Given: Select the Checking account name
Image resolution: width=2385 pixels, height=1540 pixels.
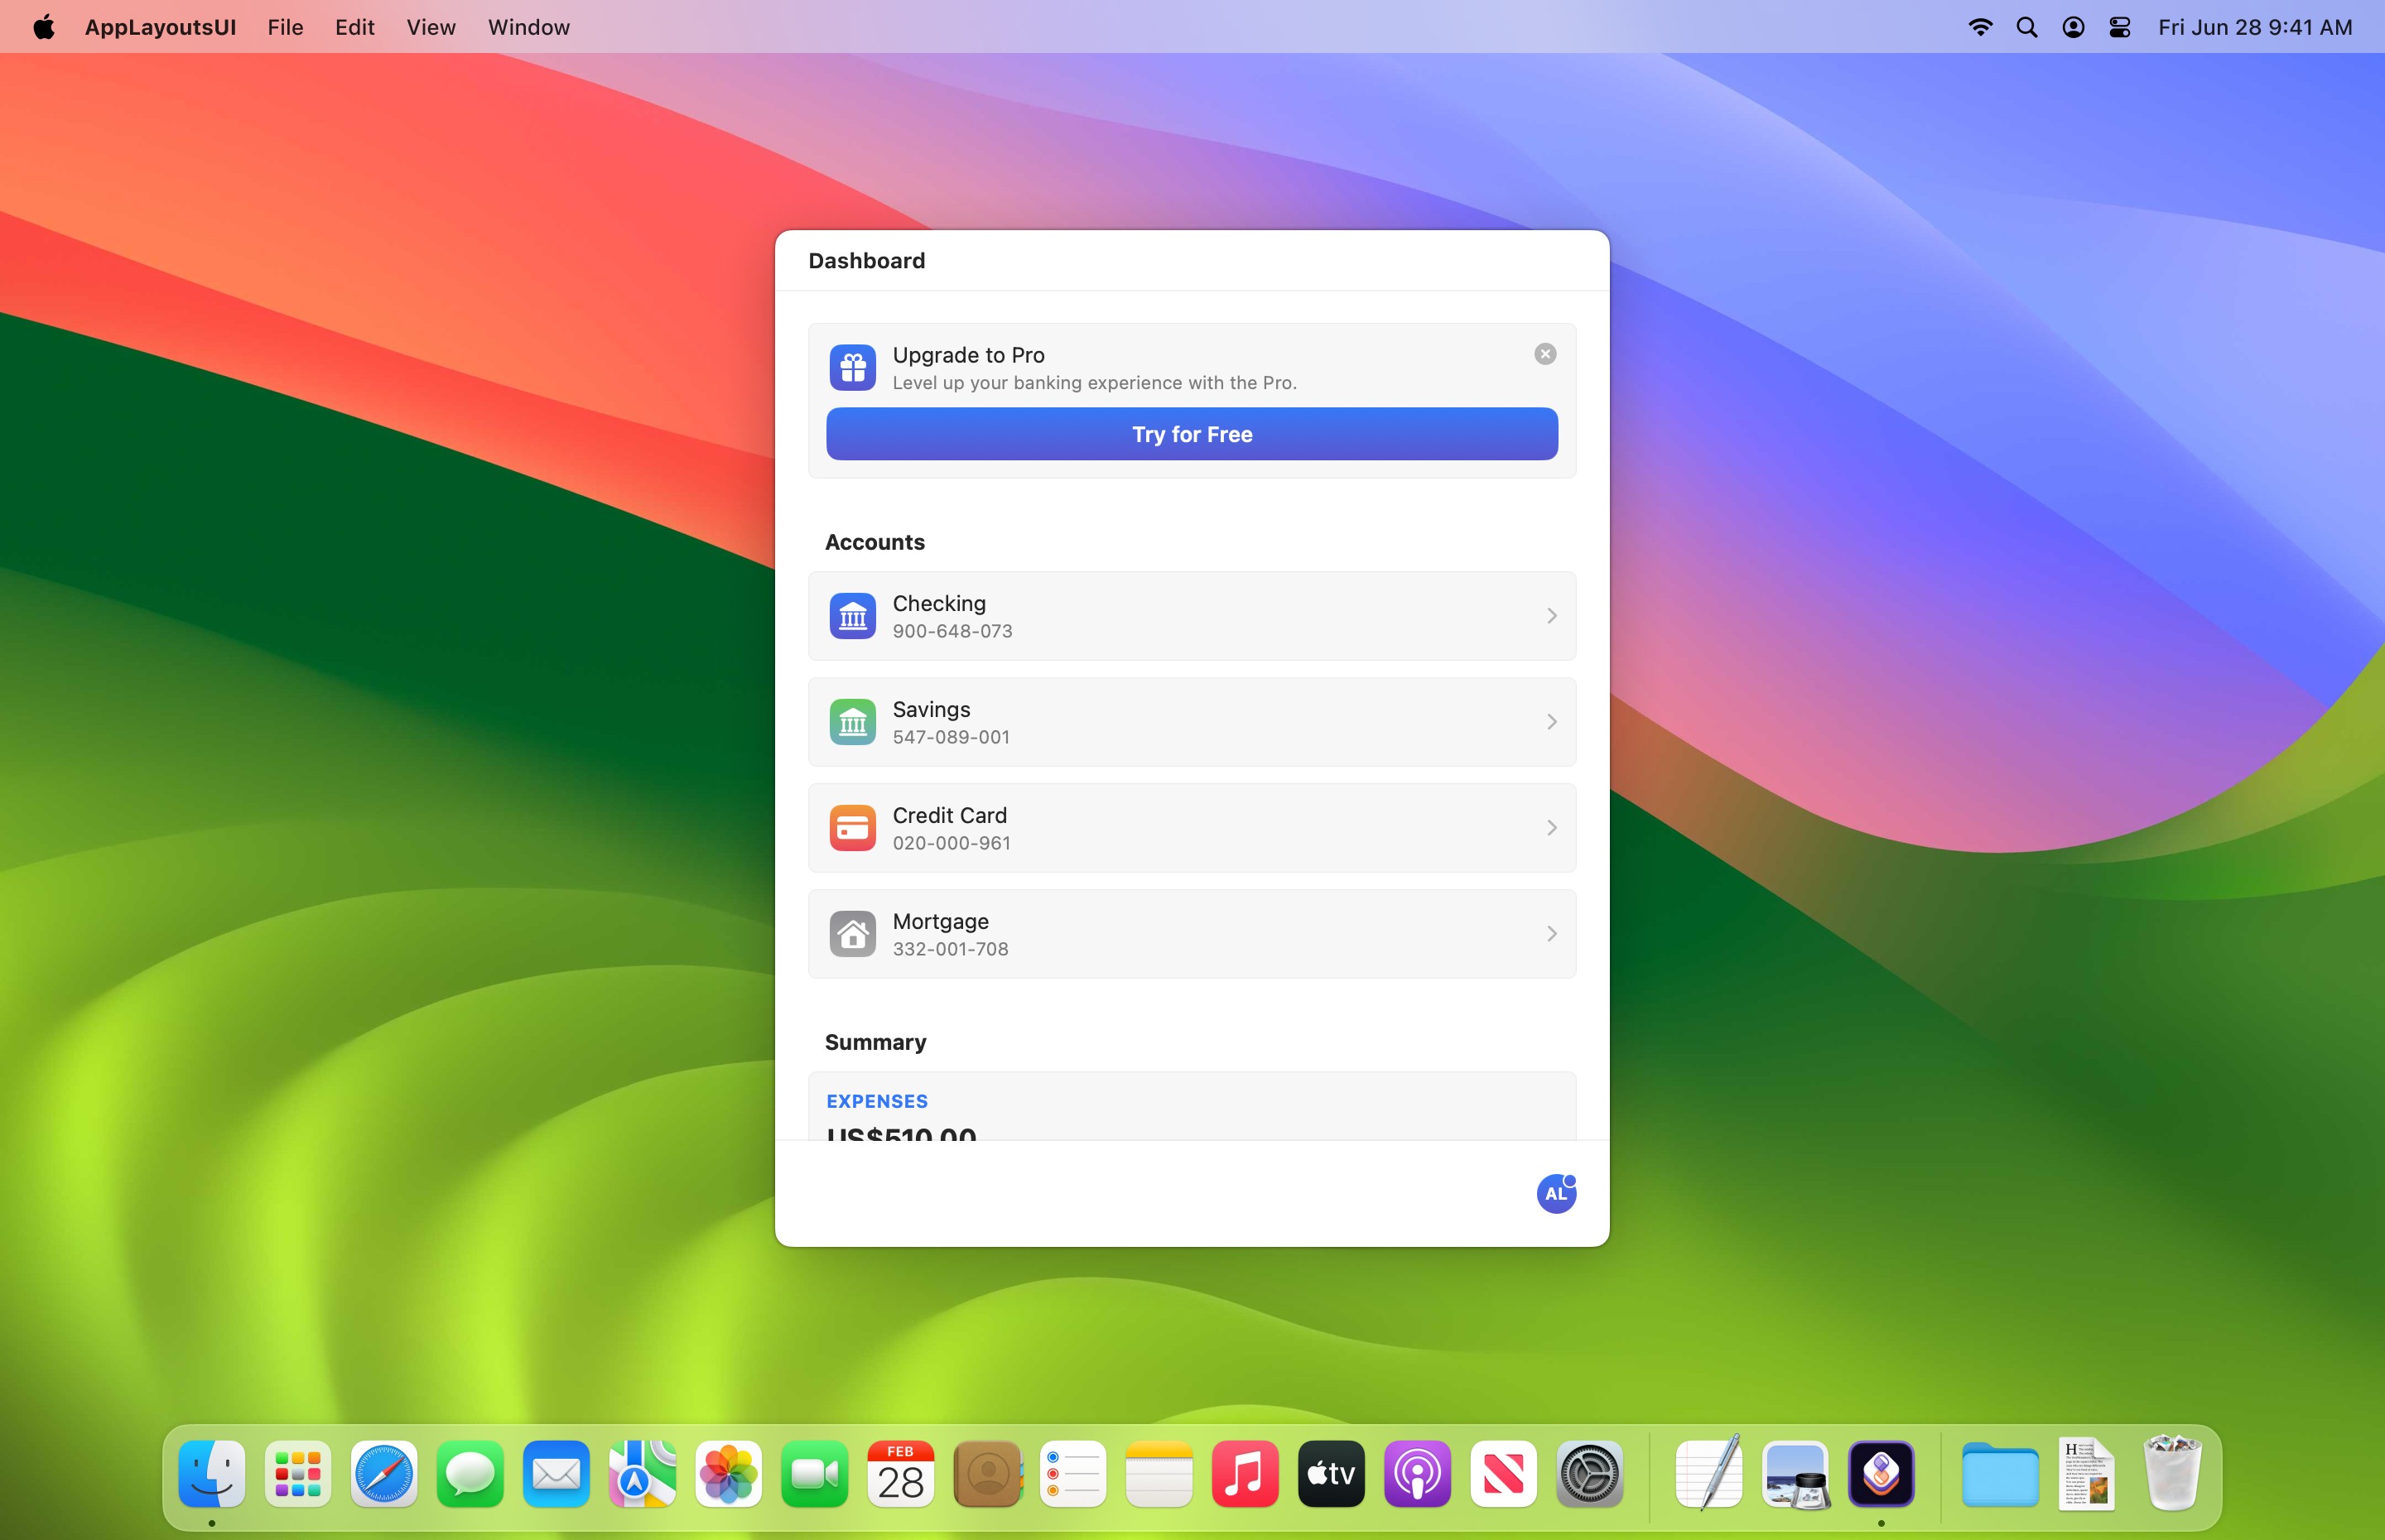Looking at the screenshot, I should pos(939,603).
